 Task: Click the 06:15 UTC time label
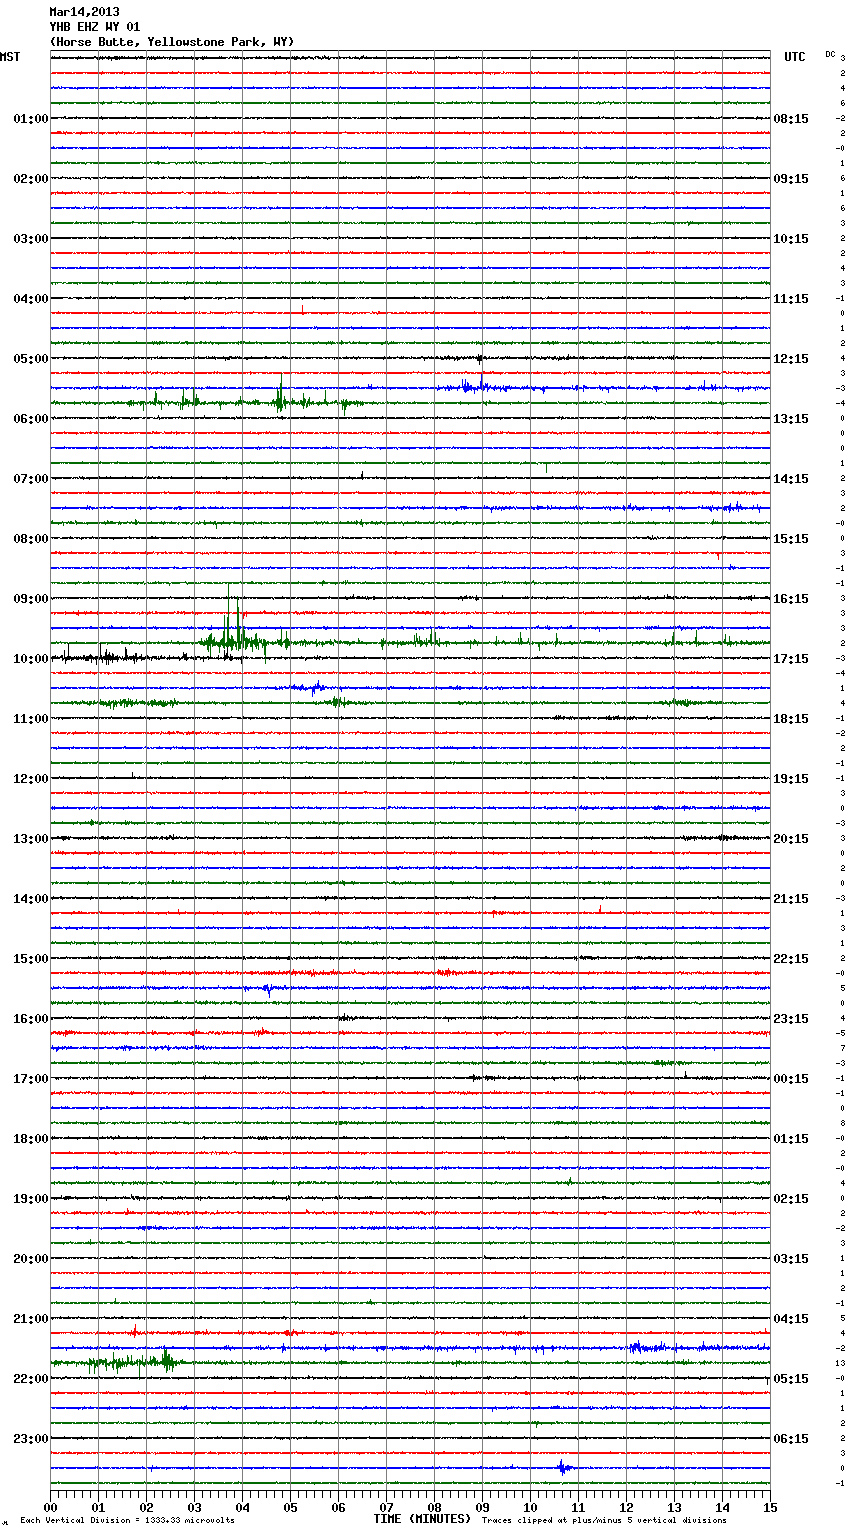click(791, 1439)
